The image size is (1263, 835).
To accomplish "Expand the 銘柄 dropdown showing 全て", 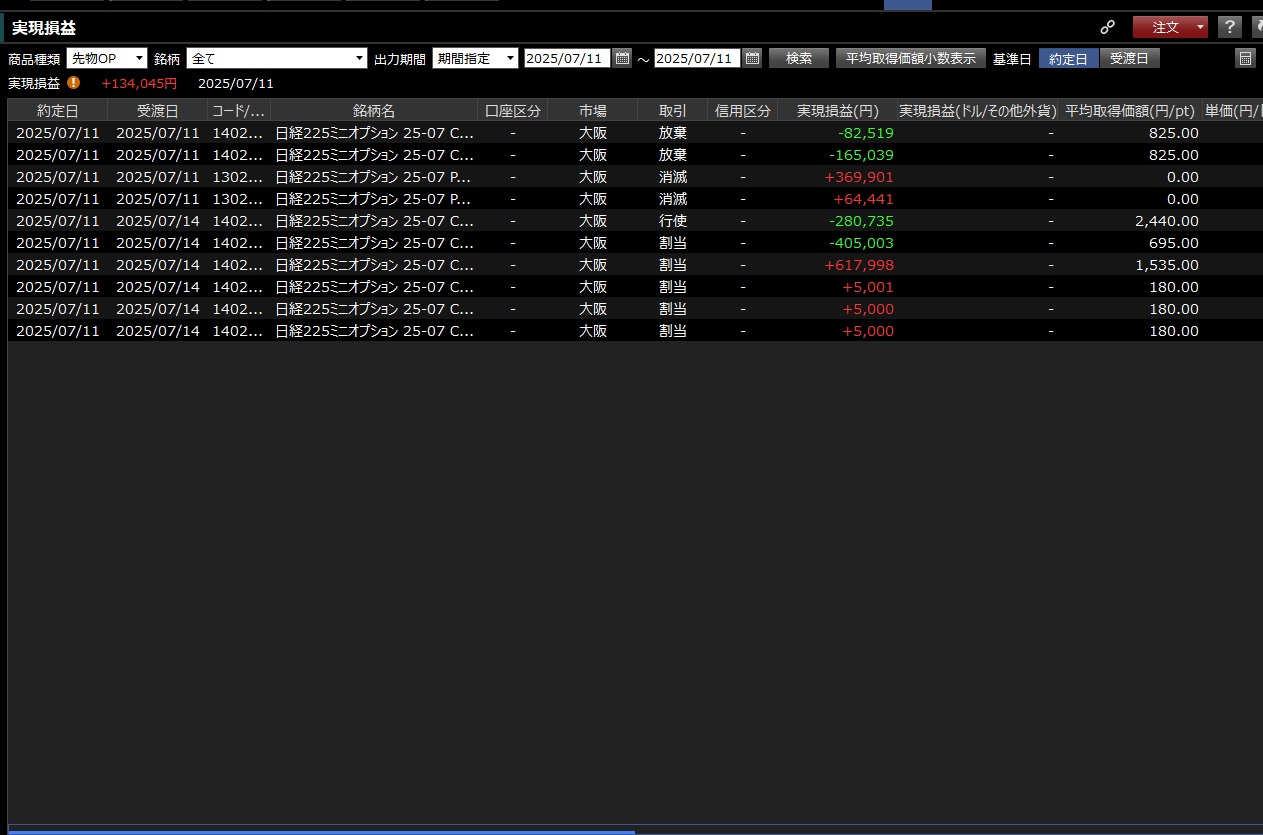I will click(x=277, y=58).
